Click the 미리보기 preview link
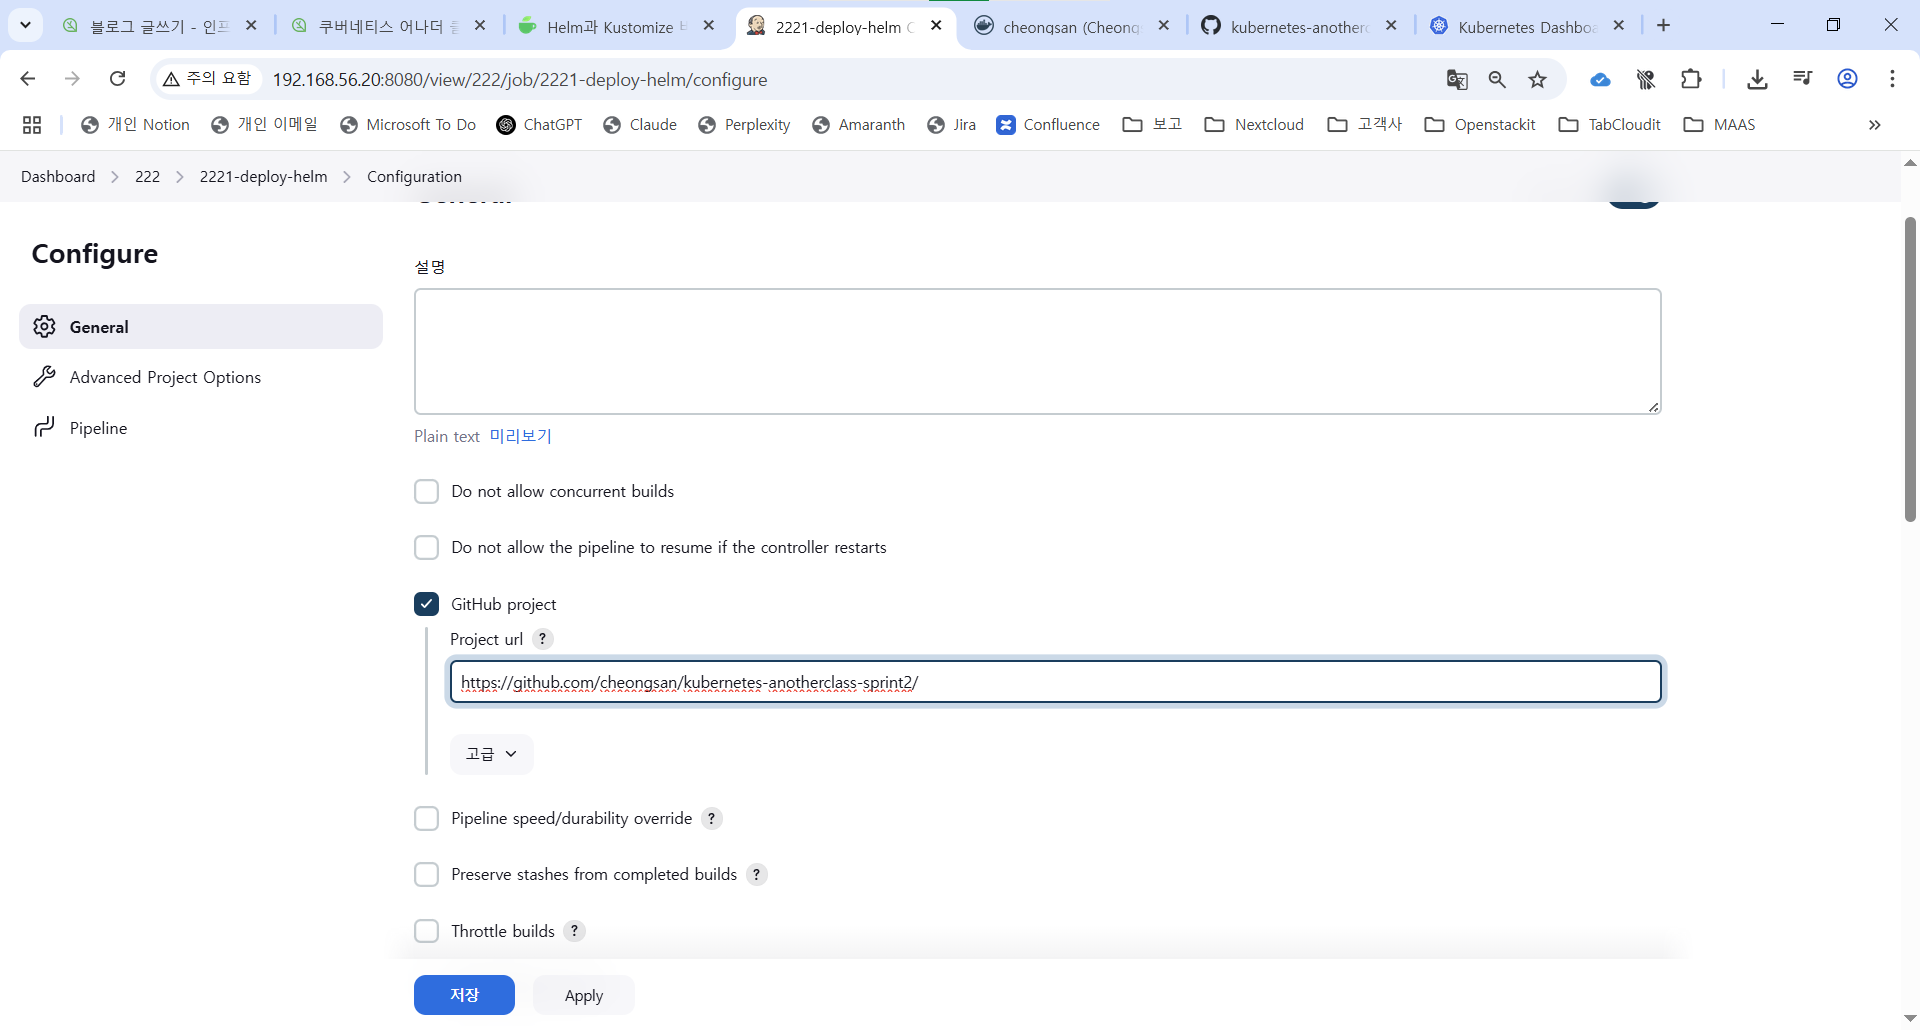 pyautogui.click(x=520, y=436)
